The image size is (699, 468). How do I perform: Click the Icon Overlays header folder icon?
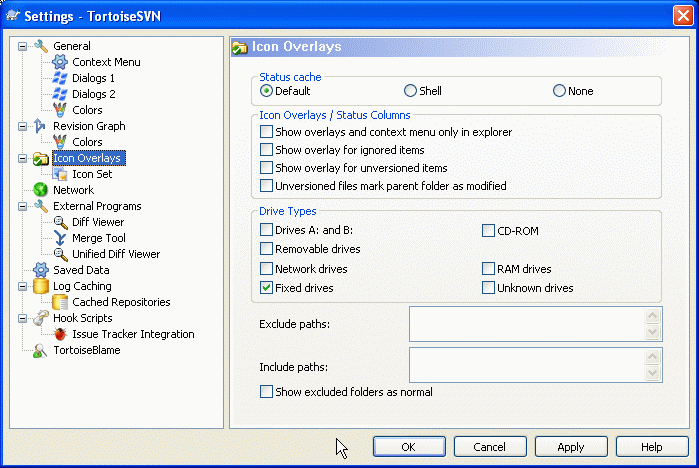point(240,47)
